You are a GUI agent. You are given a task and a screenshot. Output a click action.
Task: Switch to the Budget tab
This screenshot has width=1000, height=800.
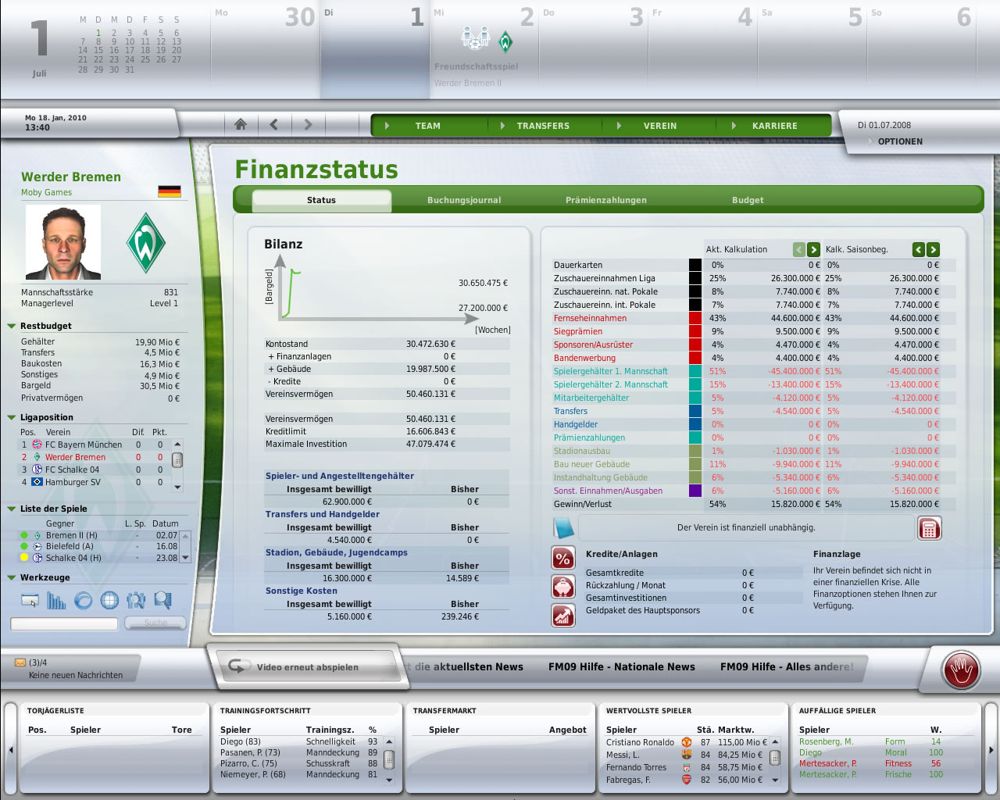click(x=747, y=200)
